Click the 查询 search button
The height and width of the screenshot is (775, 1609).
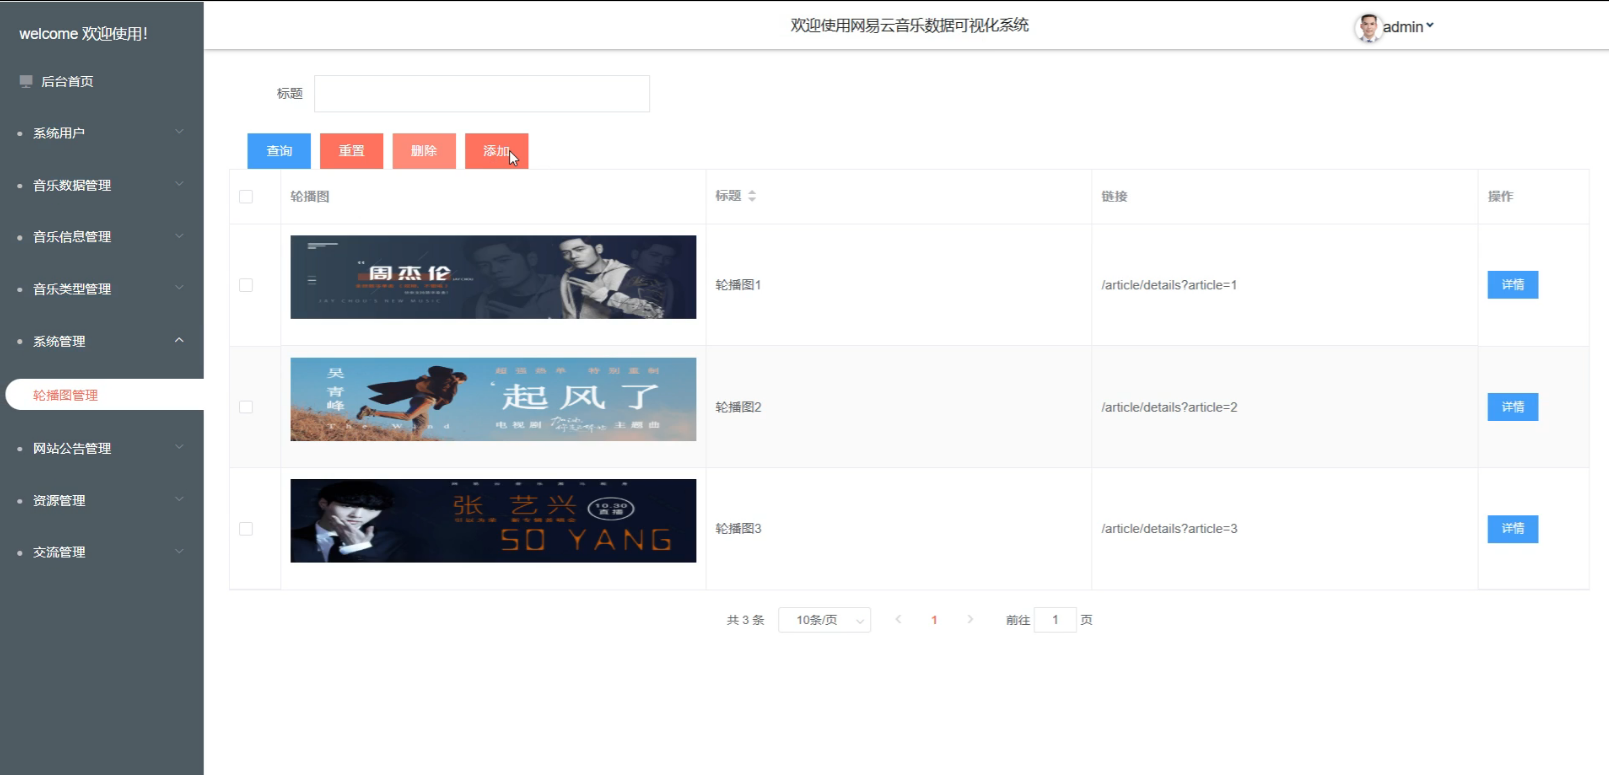(x=279, y=151)
